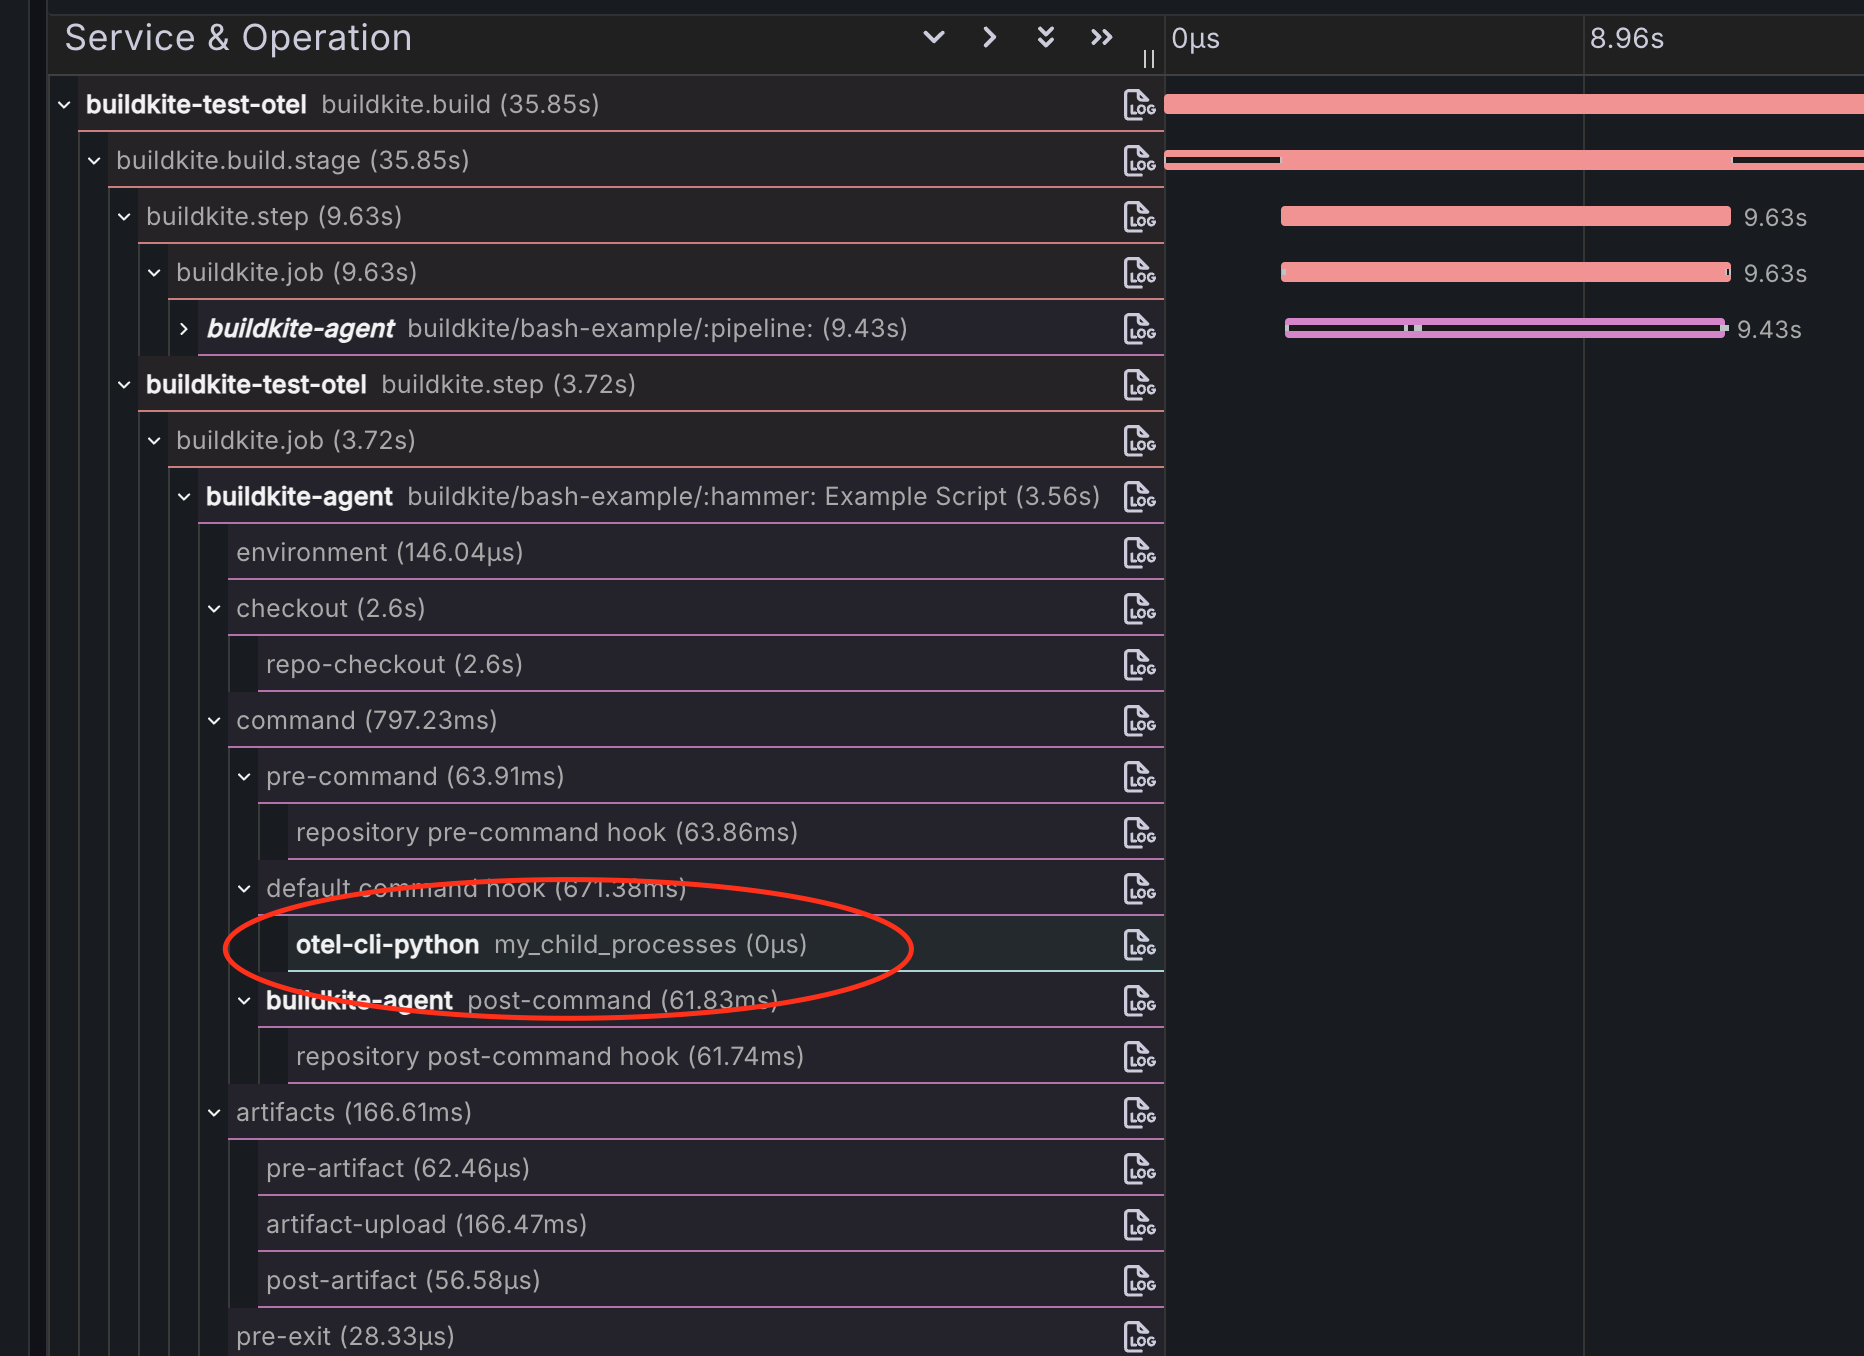The image size is (1864, 1356).
Task: Click the LOG icon beside default command hook
Action: (x=1139, y=888)
